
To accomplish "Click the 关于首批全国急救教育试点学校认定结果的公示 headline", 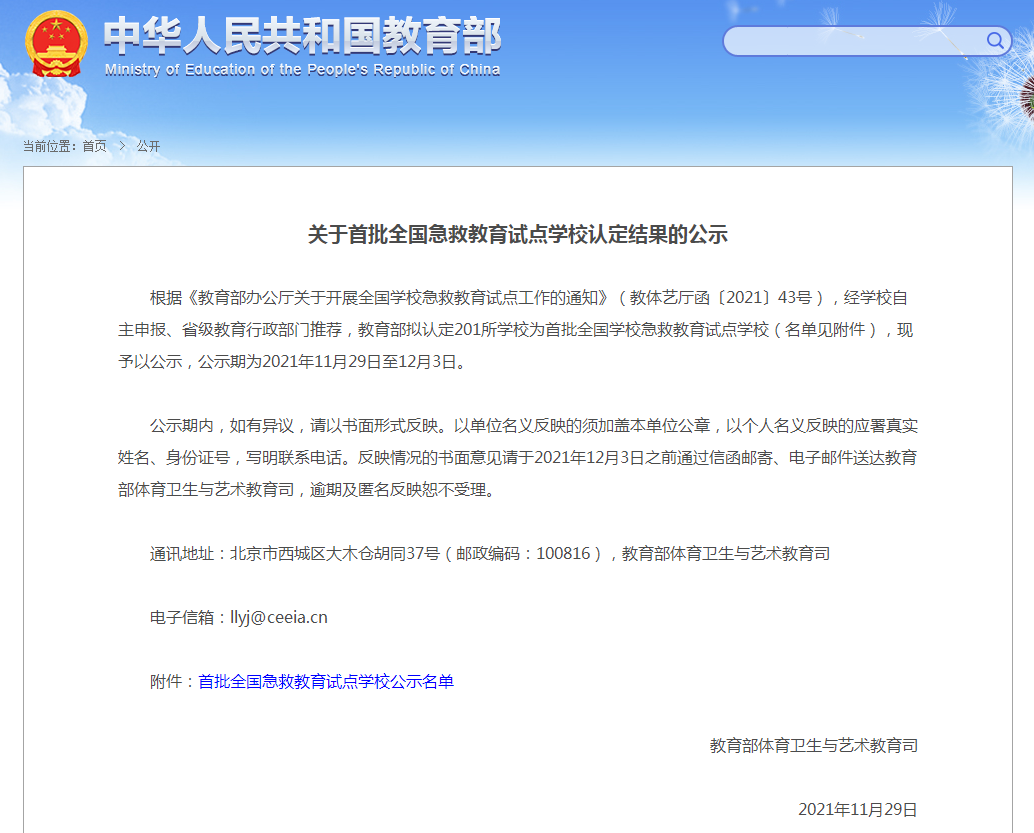I will click(518, 234).
